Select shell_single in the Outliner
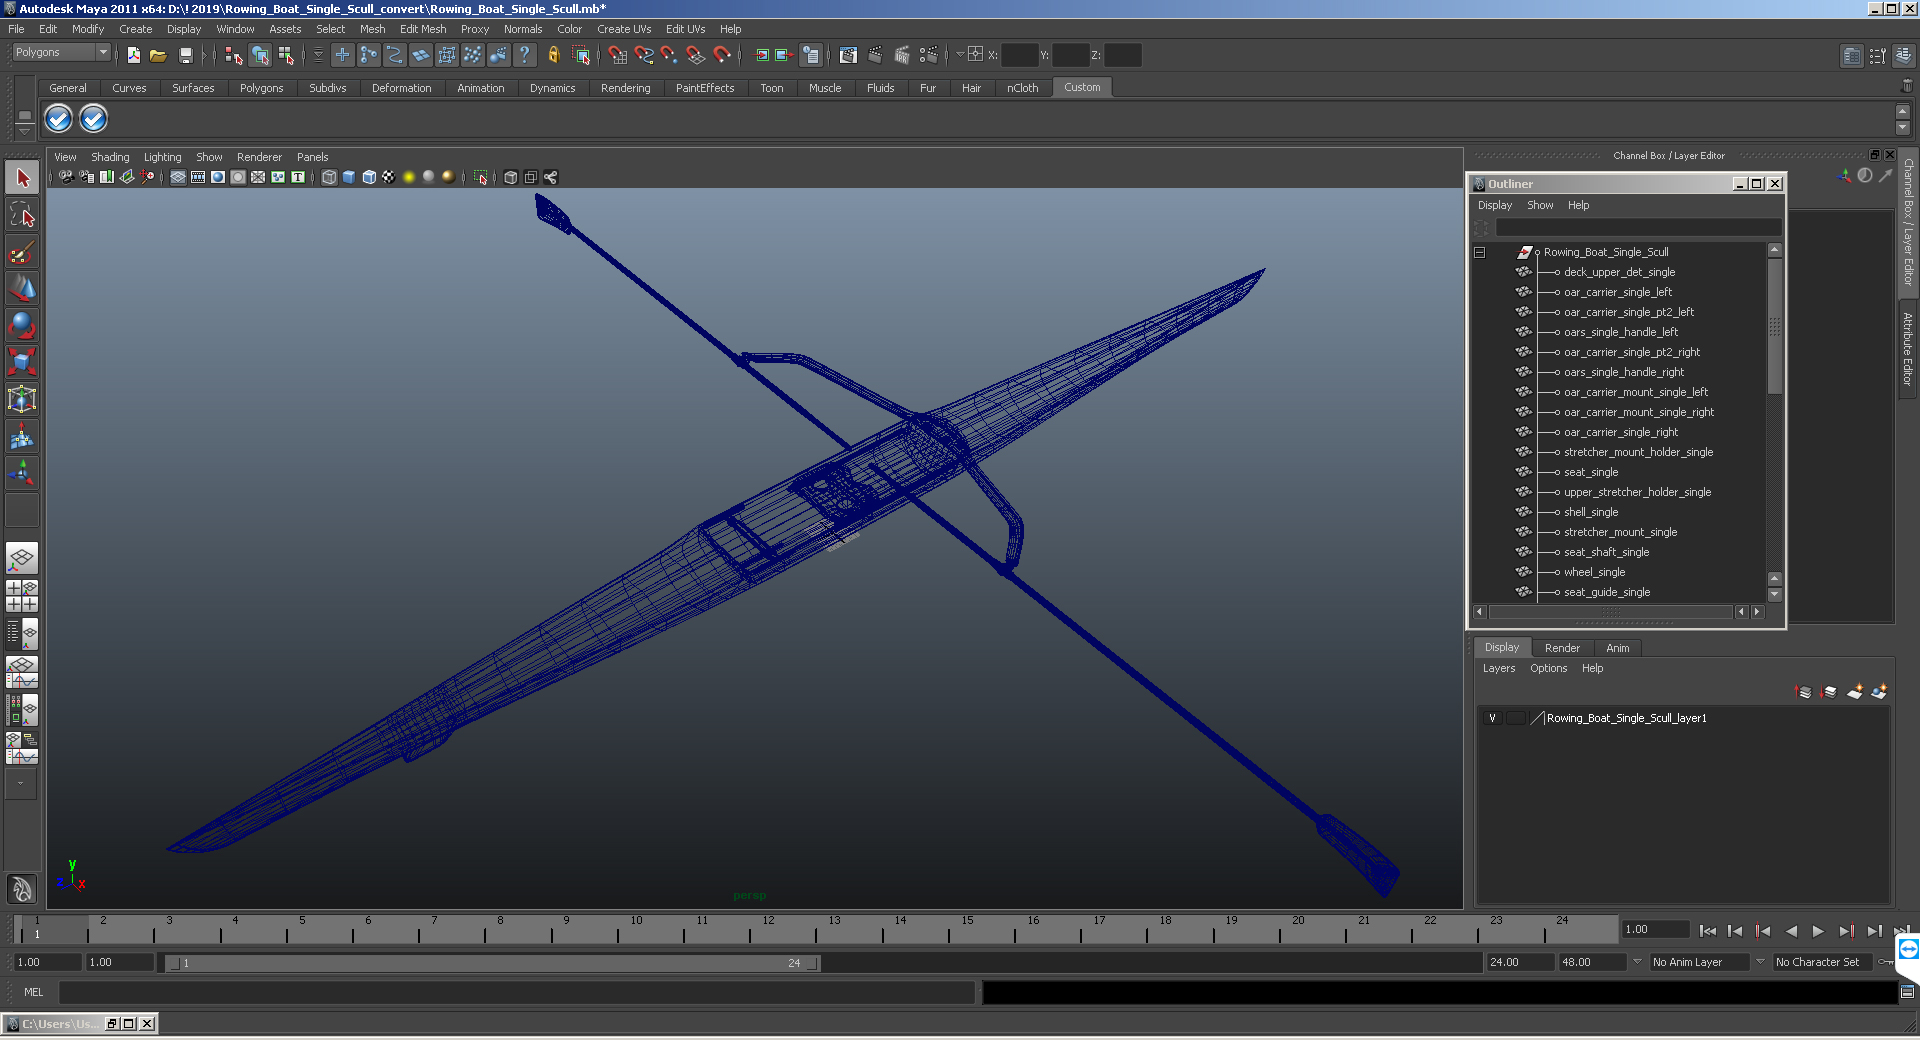This screenshot has width=1920, height=1040. tap(1590, 512)
